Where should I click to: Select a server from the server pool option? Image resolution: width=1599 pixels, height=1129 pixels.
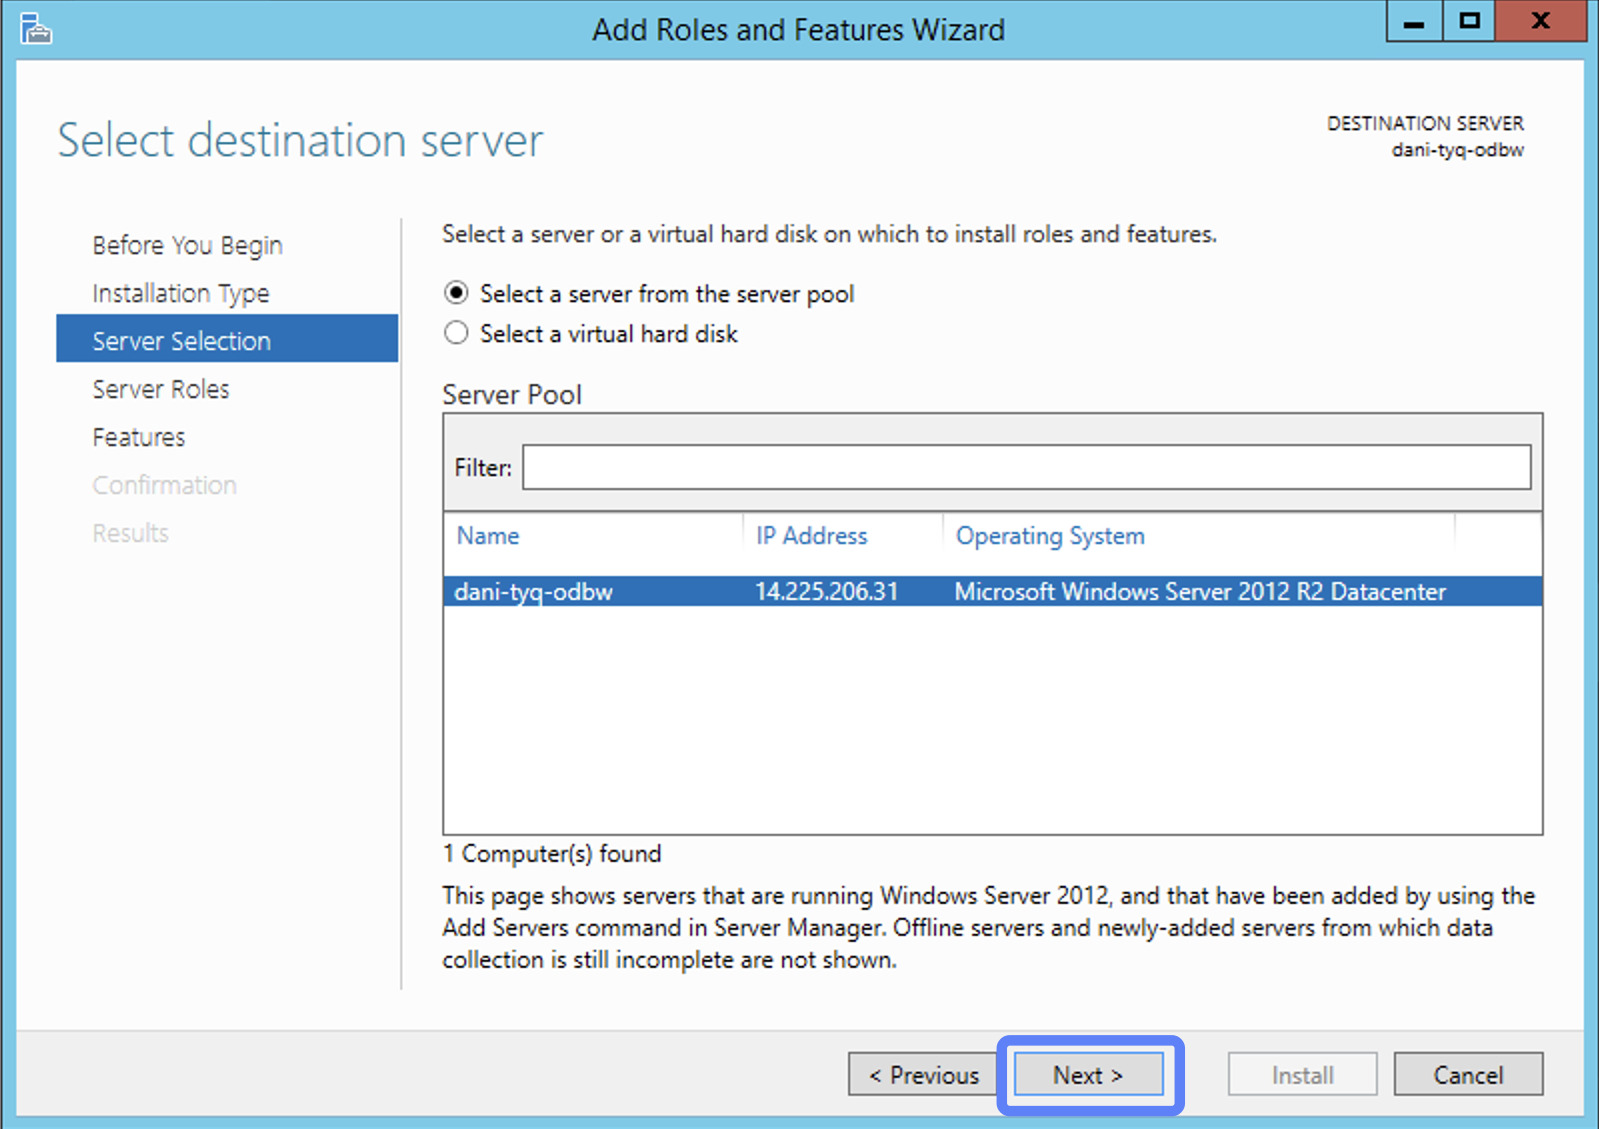coord(456,293)
